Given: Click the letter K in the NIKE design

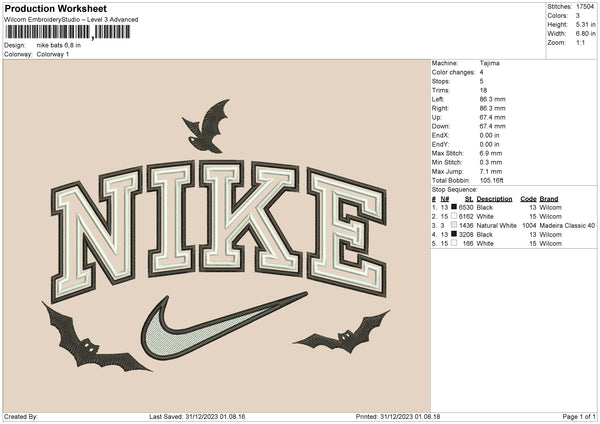Looking at the screenshot, I should tap(249, 218).
